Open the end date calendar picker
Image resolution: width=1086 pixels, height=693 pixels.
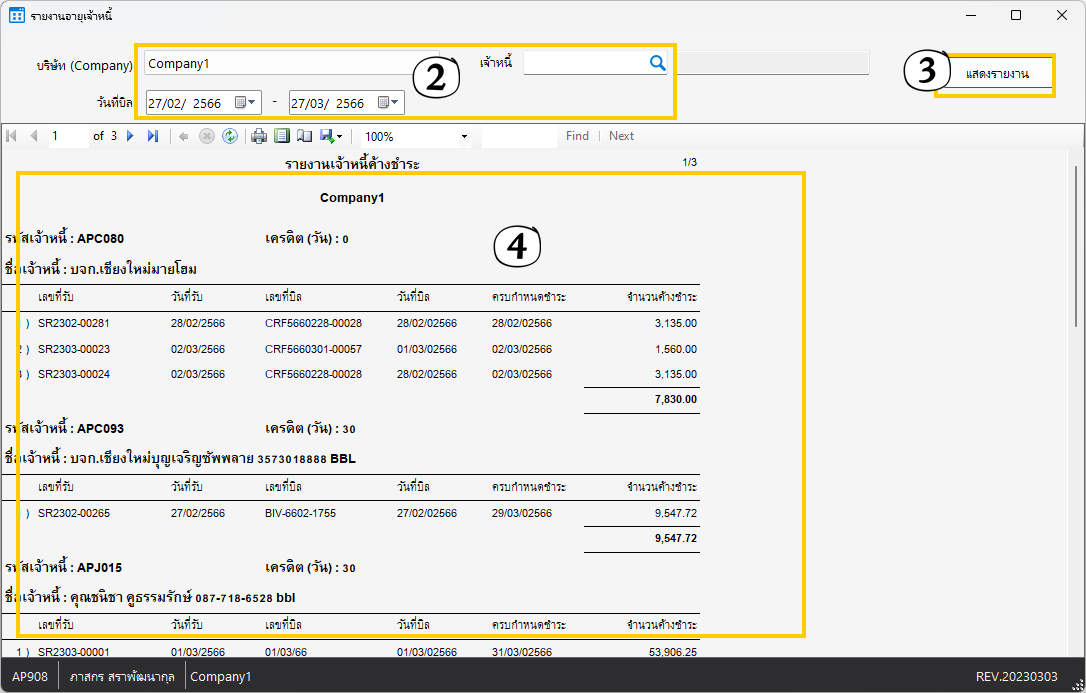point(389,102)
